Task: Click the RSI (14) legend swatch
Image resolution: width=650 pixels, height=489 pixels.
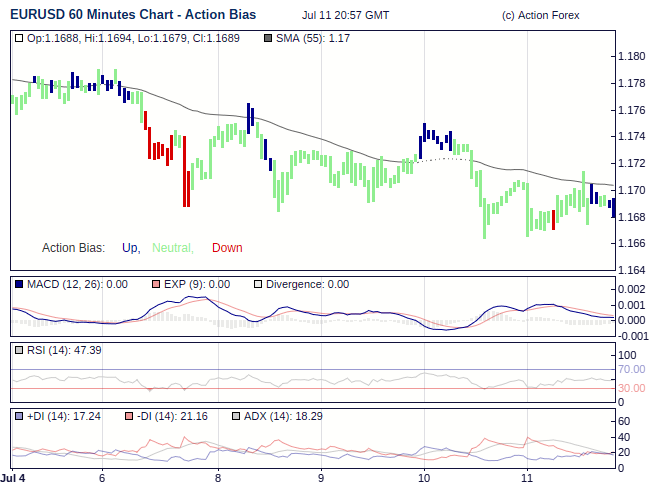Action: click(19, 350)
